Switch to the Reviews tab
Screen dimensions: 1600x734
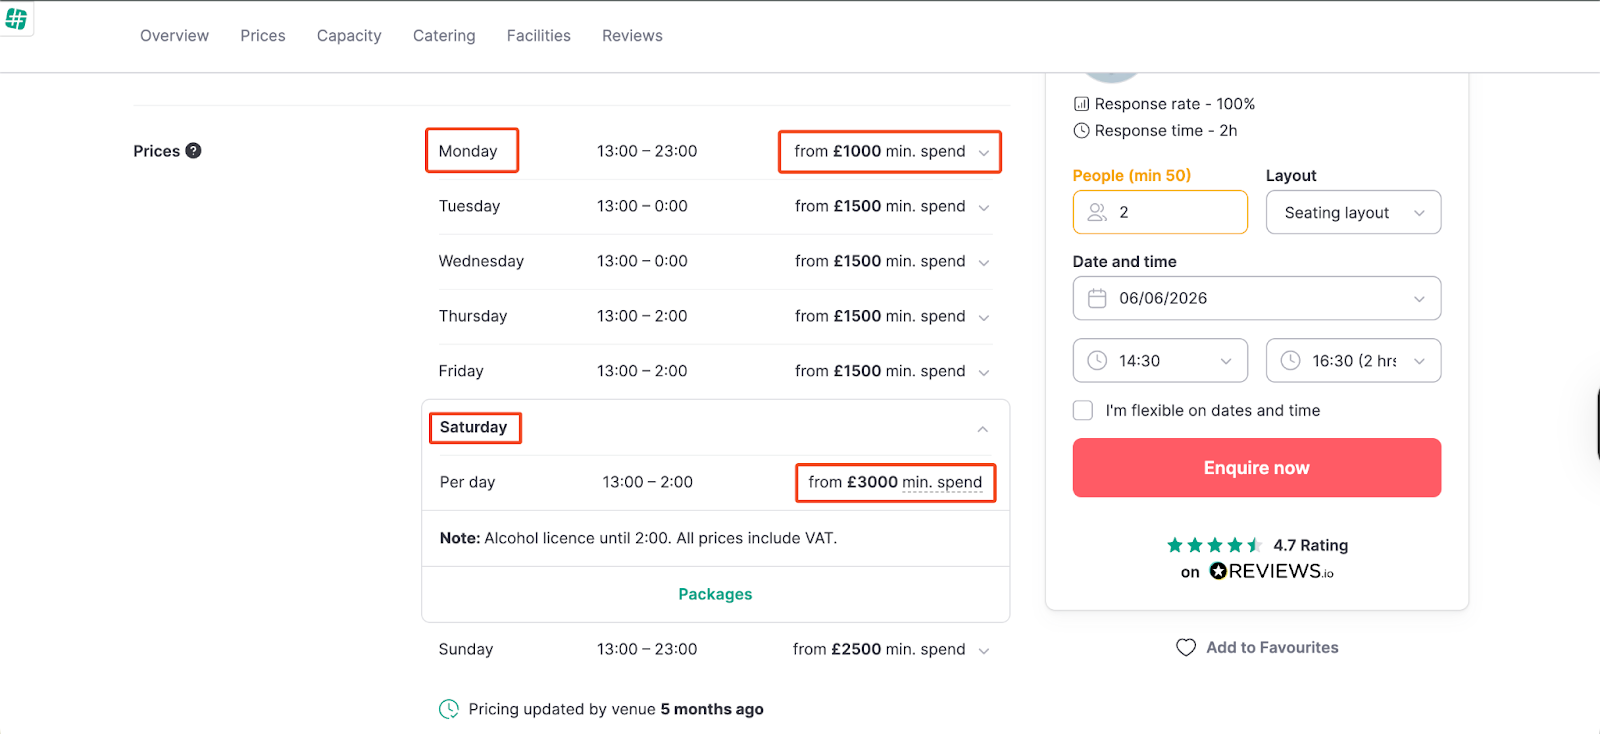632,36
